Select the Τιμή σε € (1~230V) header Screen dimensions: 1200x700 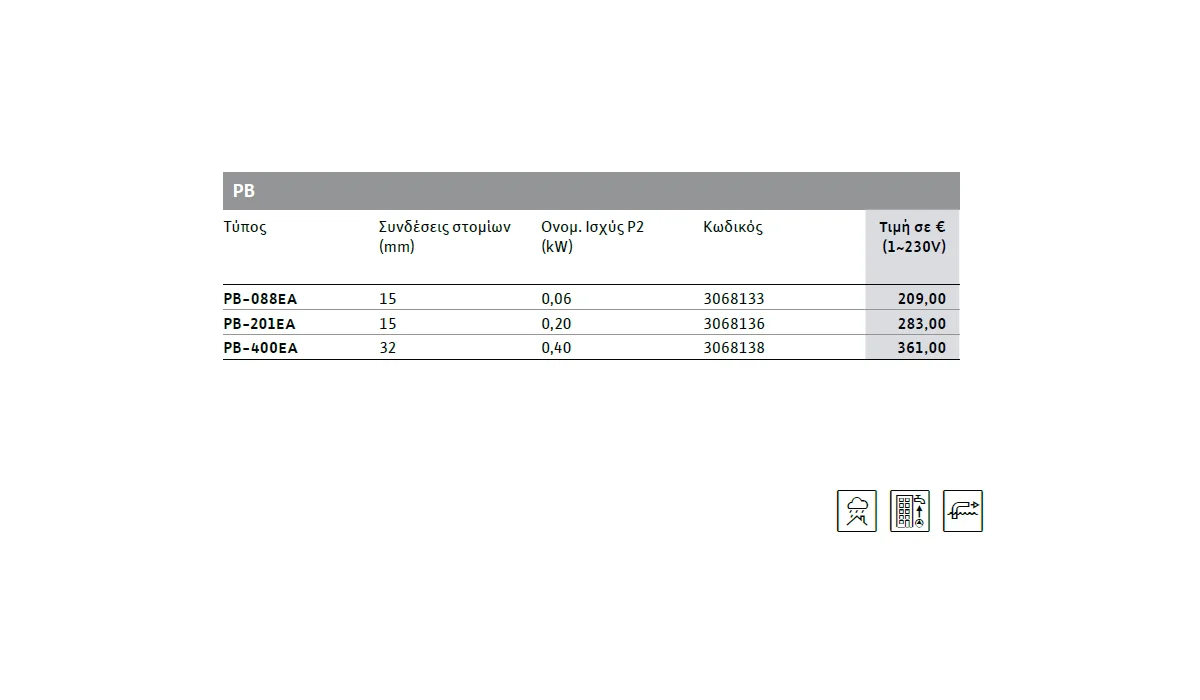pyautogui.click(x=913, y=237)
